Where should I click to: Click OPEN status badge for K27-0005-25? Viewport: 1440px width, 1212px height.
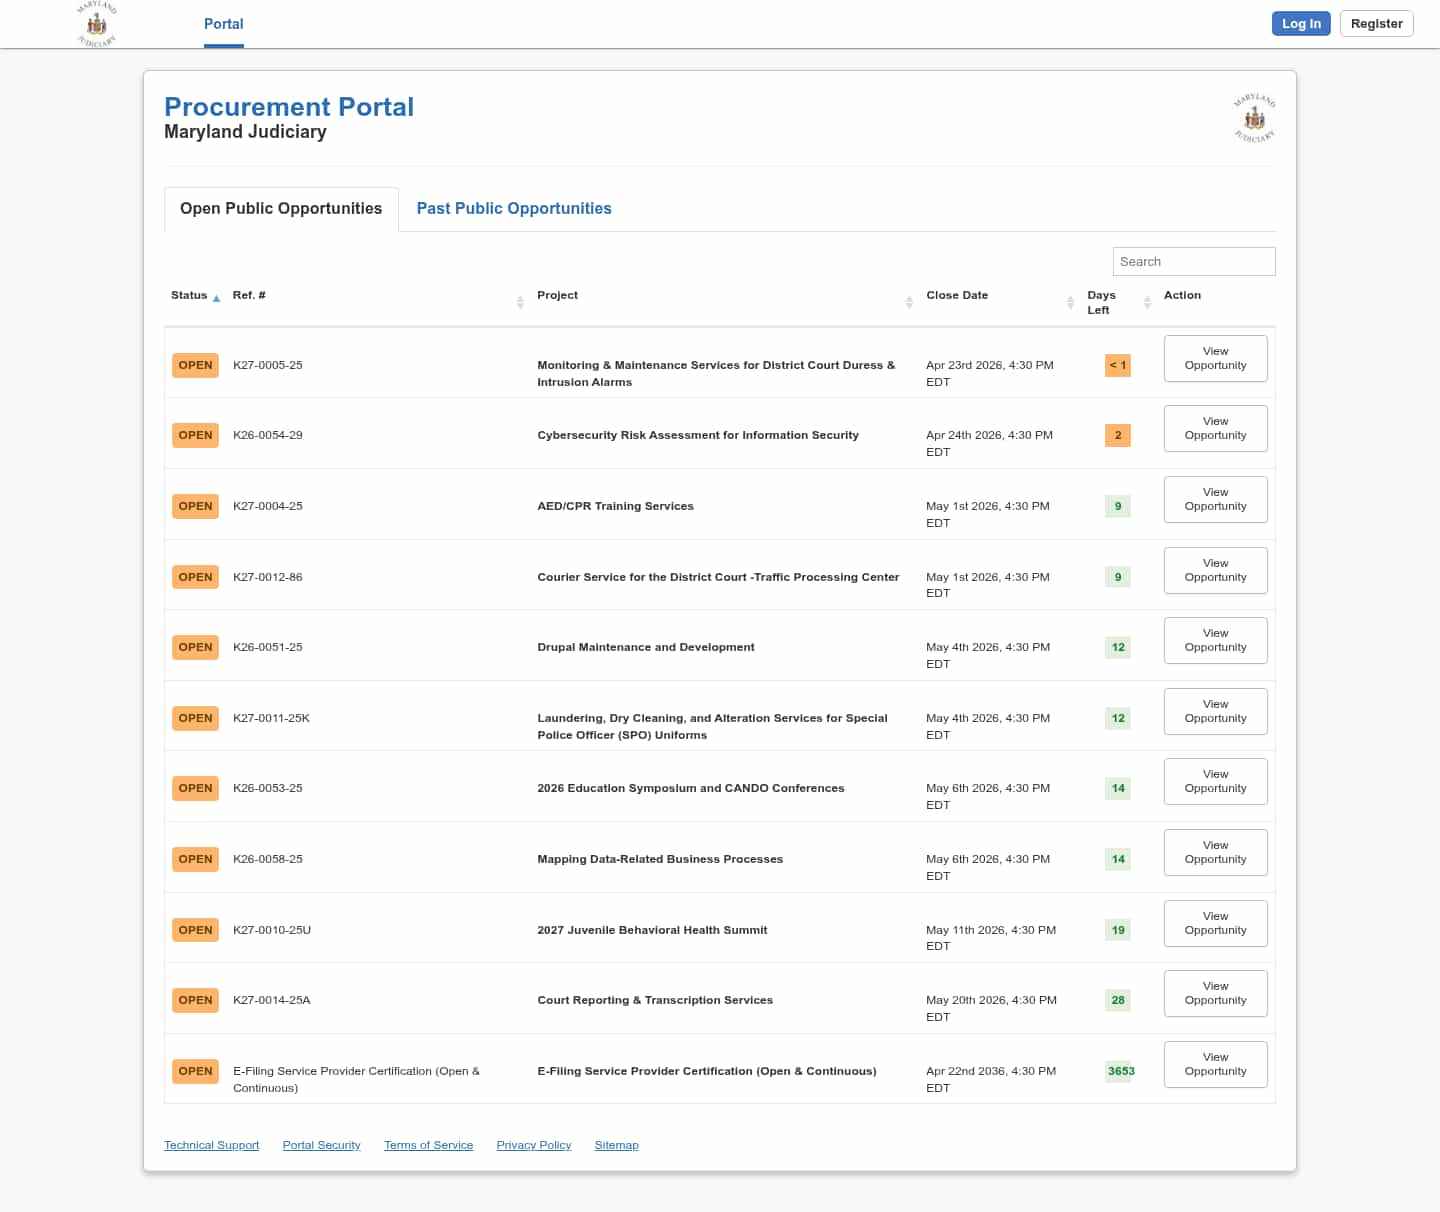coord(195,365)
